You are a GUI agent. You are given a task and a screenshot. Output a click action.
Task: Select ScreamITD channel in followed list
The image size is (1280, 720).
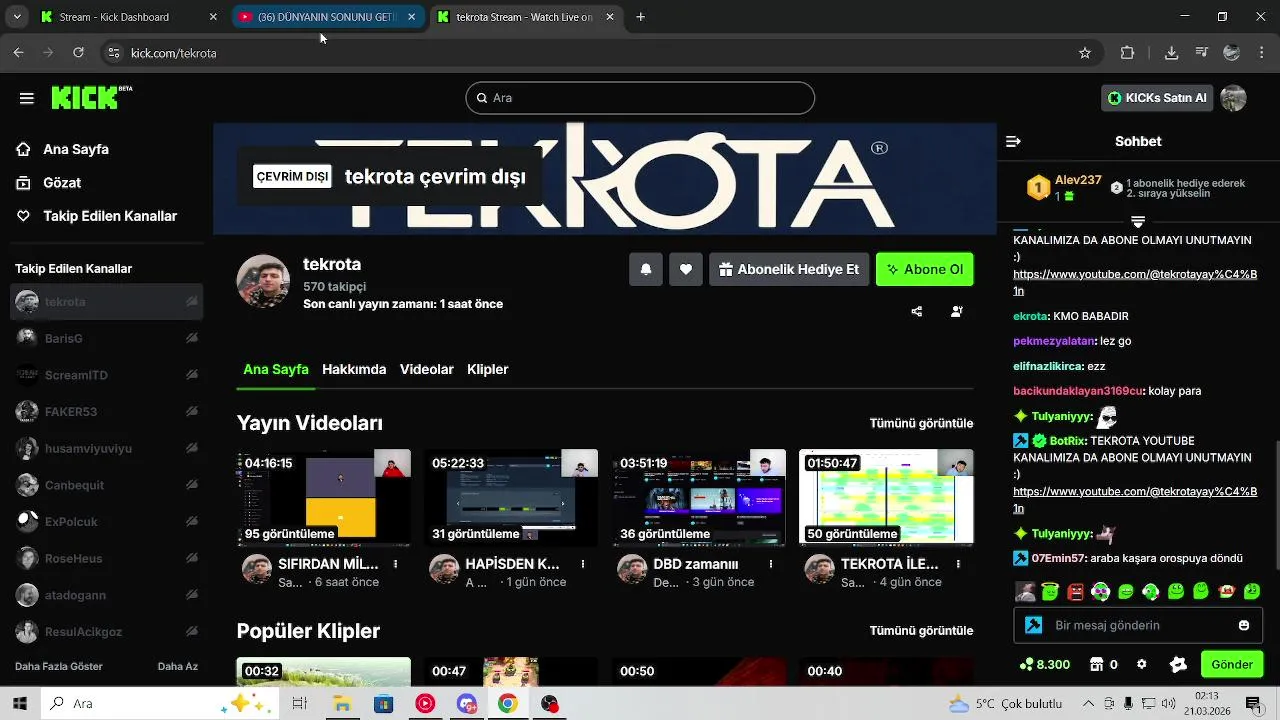point(106,375)
